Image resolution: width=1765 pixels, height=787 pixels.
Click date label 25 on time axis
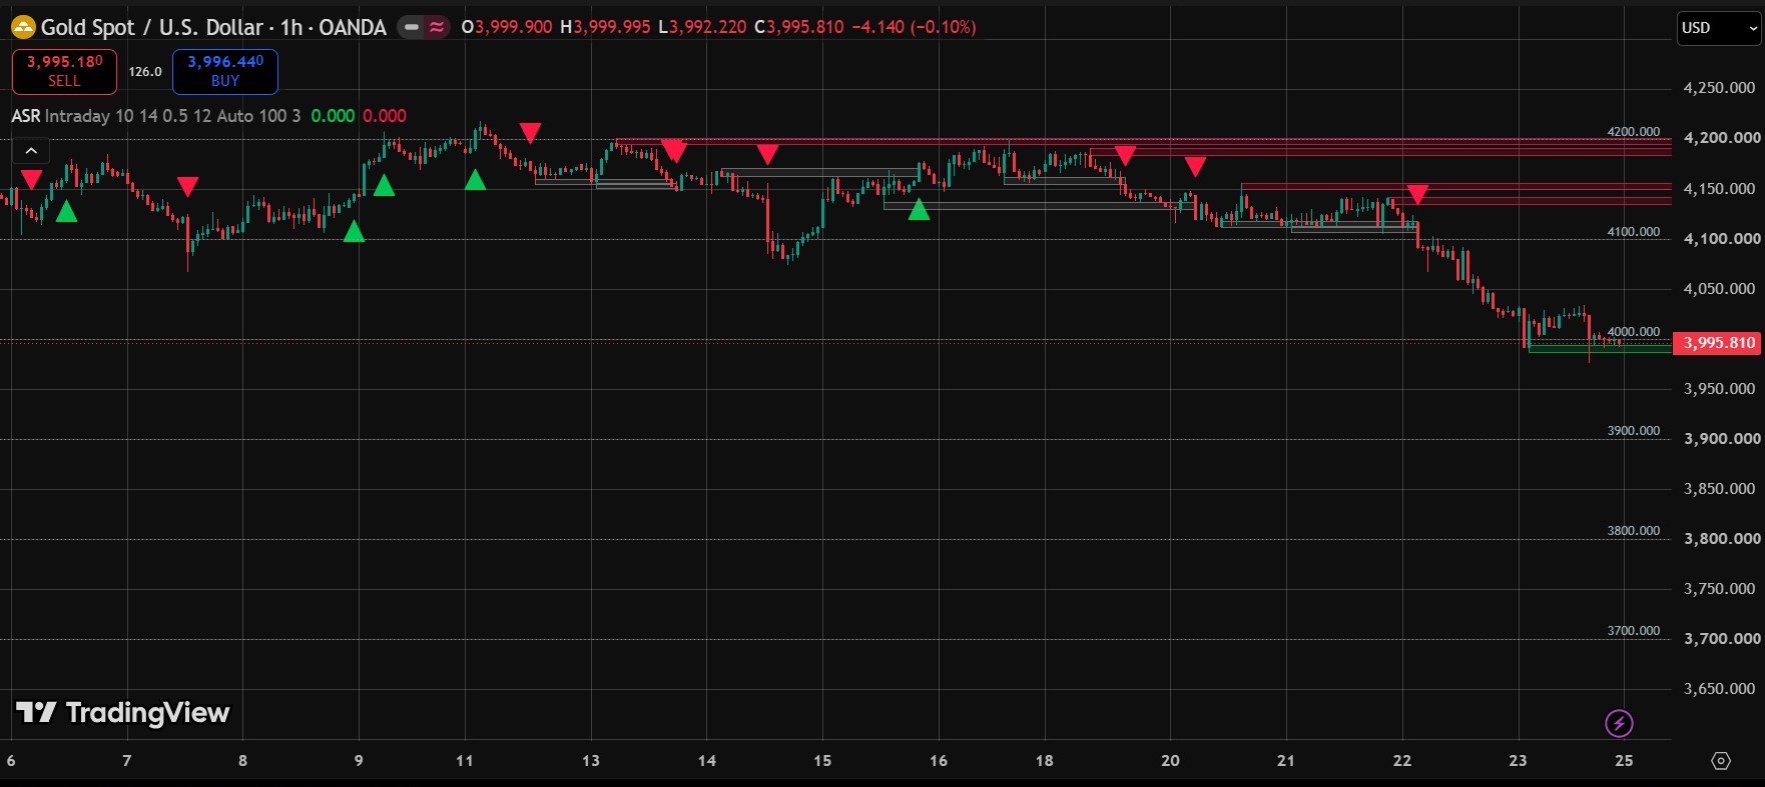(x=1624, y=761)
